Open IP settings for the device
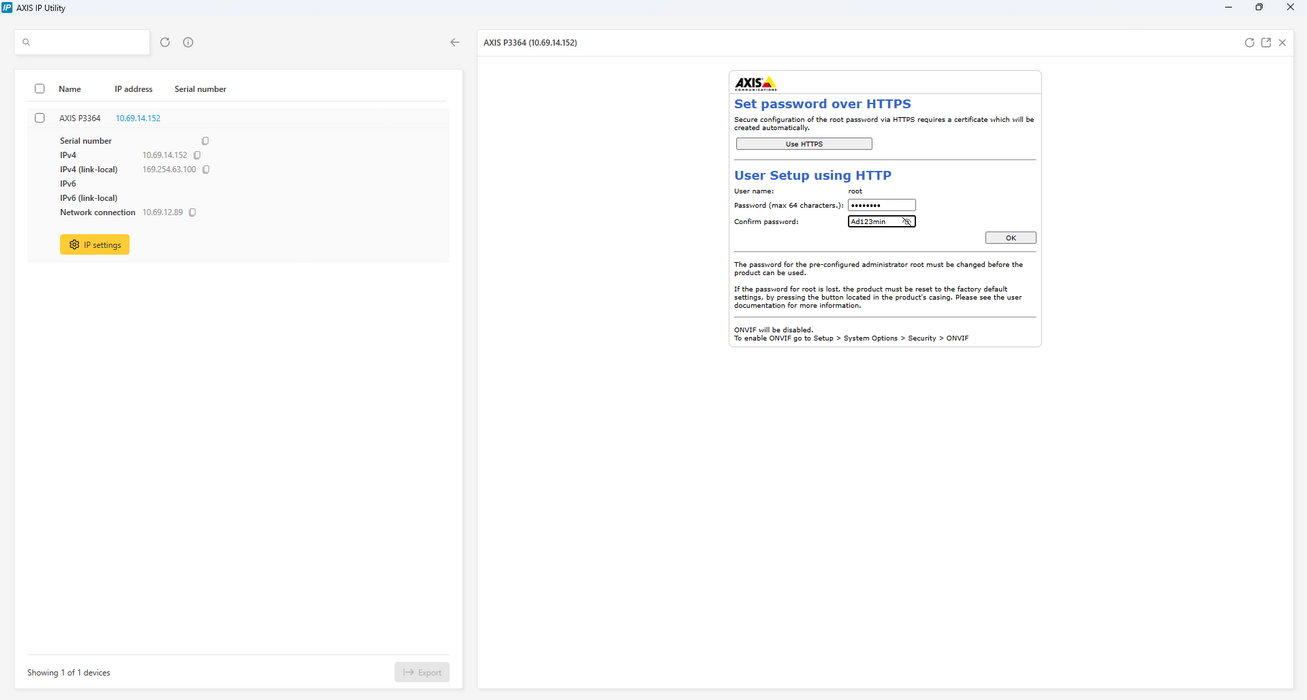The height and width of the screenshot is (700, 1307). click(95, 244)
